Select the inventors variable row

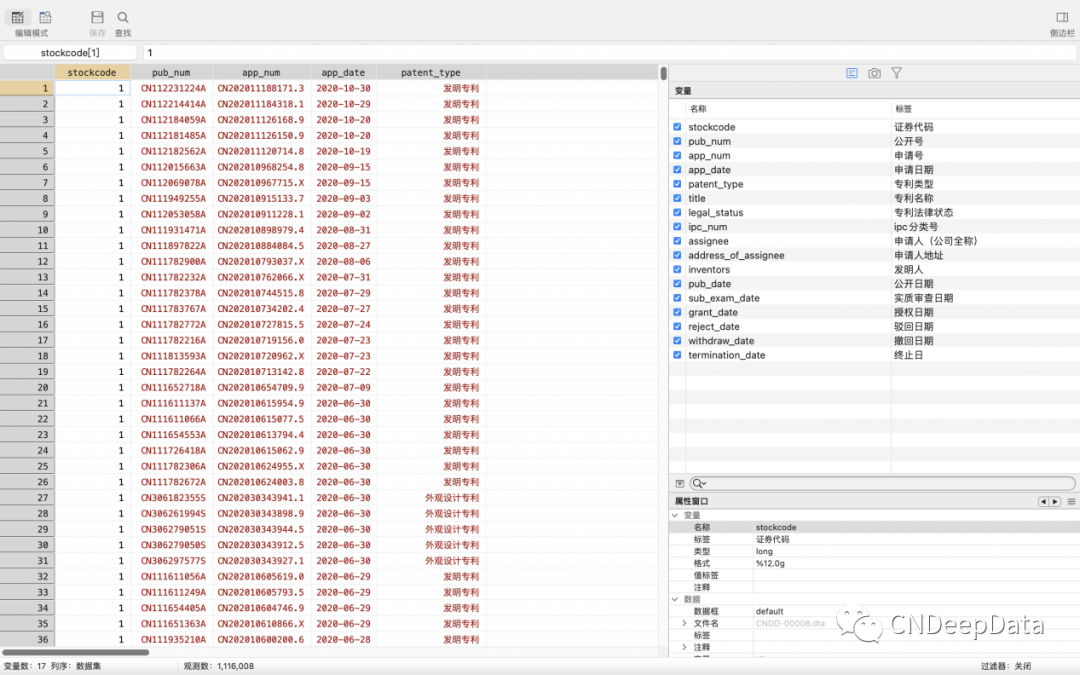click(x=875, y=269)
